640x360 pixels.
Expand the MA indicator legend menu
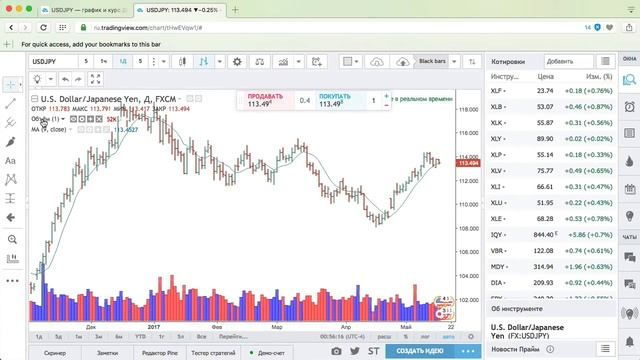(70, 130)
